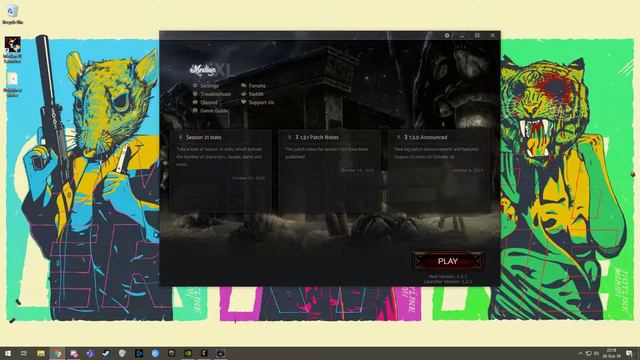This screenshot has width=640, height=360.
Task: Click the Reddit icon in the launcher
Action: point(243,94)
